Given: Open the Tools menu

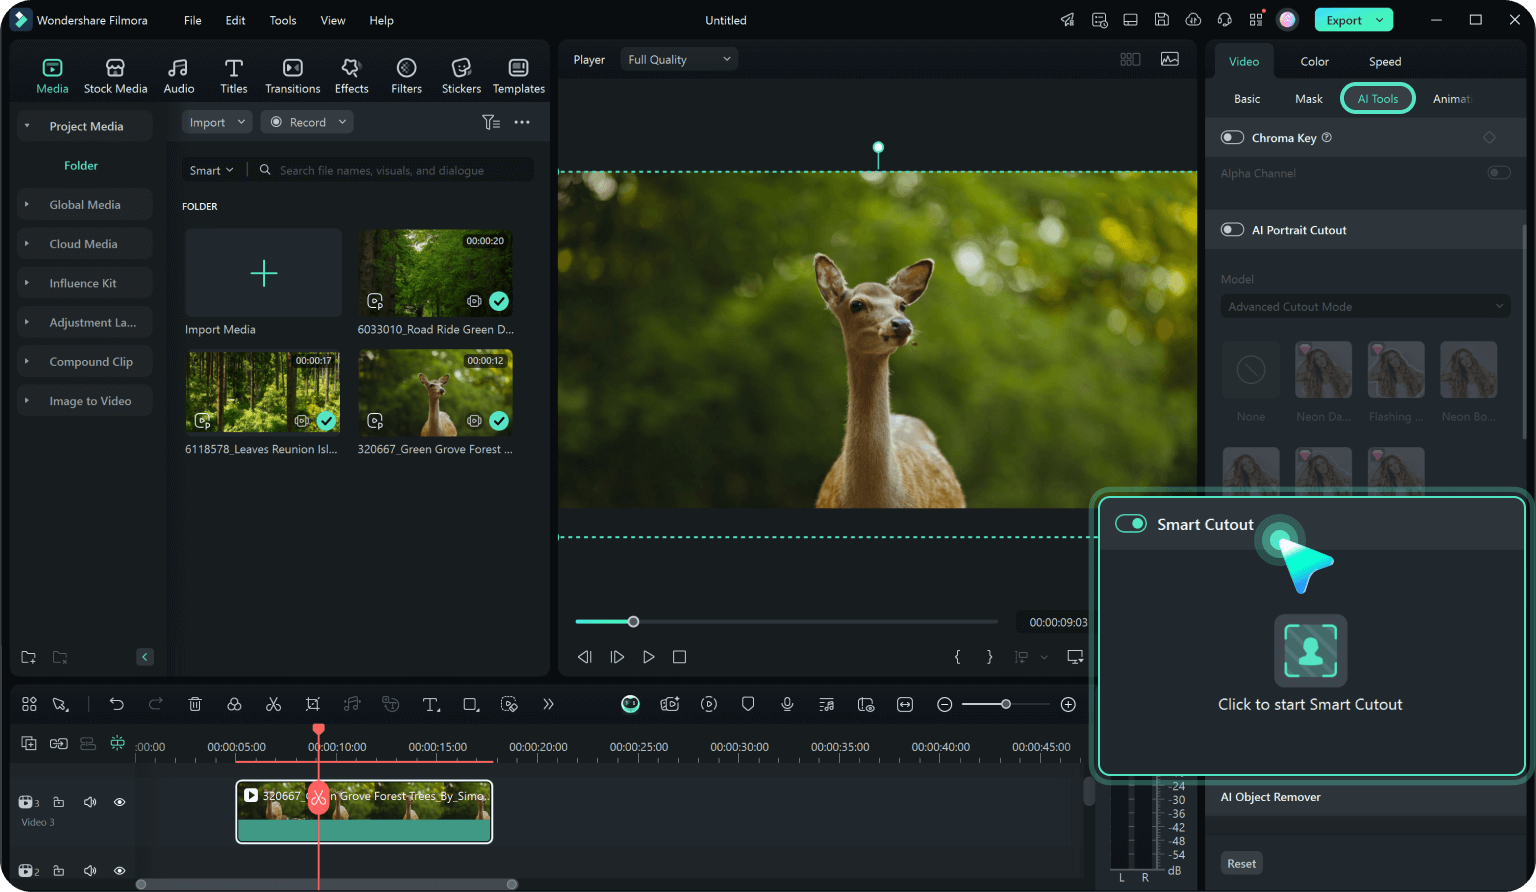Looking at the screenshot, I should (283, 20).
